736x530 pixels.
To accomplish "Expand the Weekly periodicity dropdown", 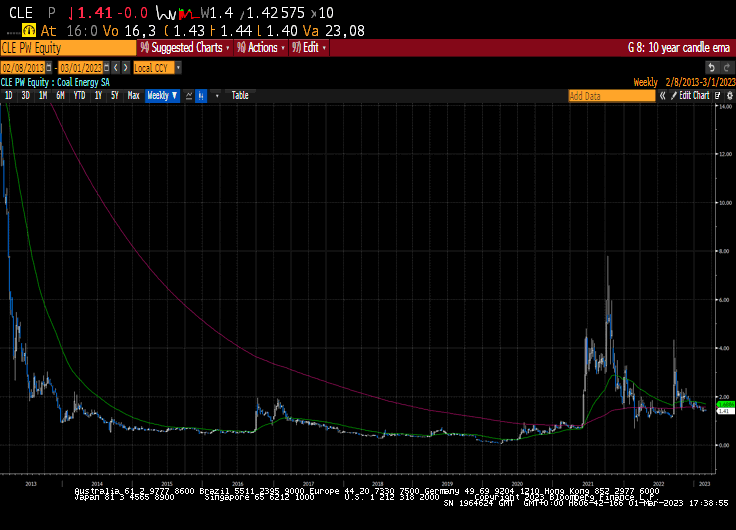I will 162,96.
